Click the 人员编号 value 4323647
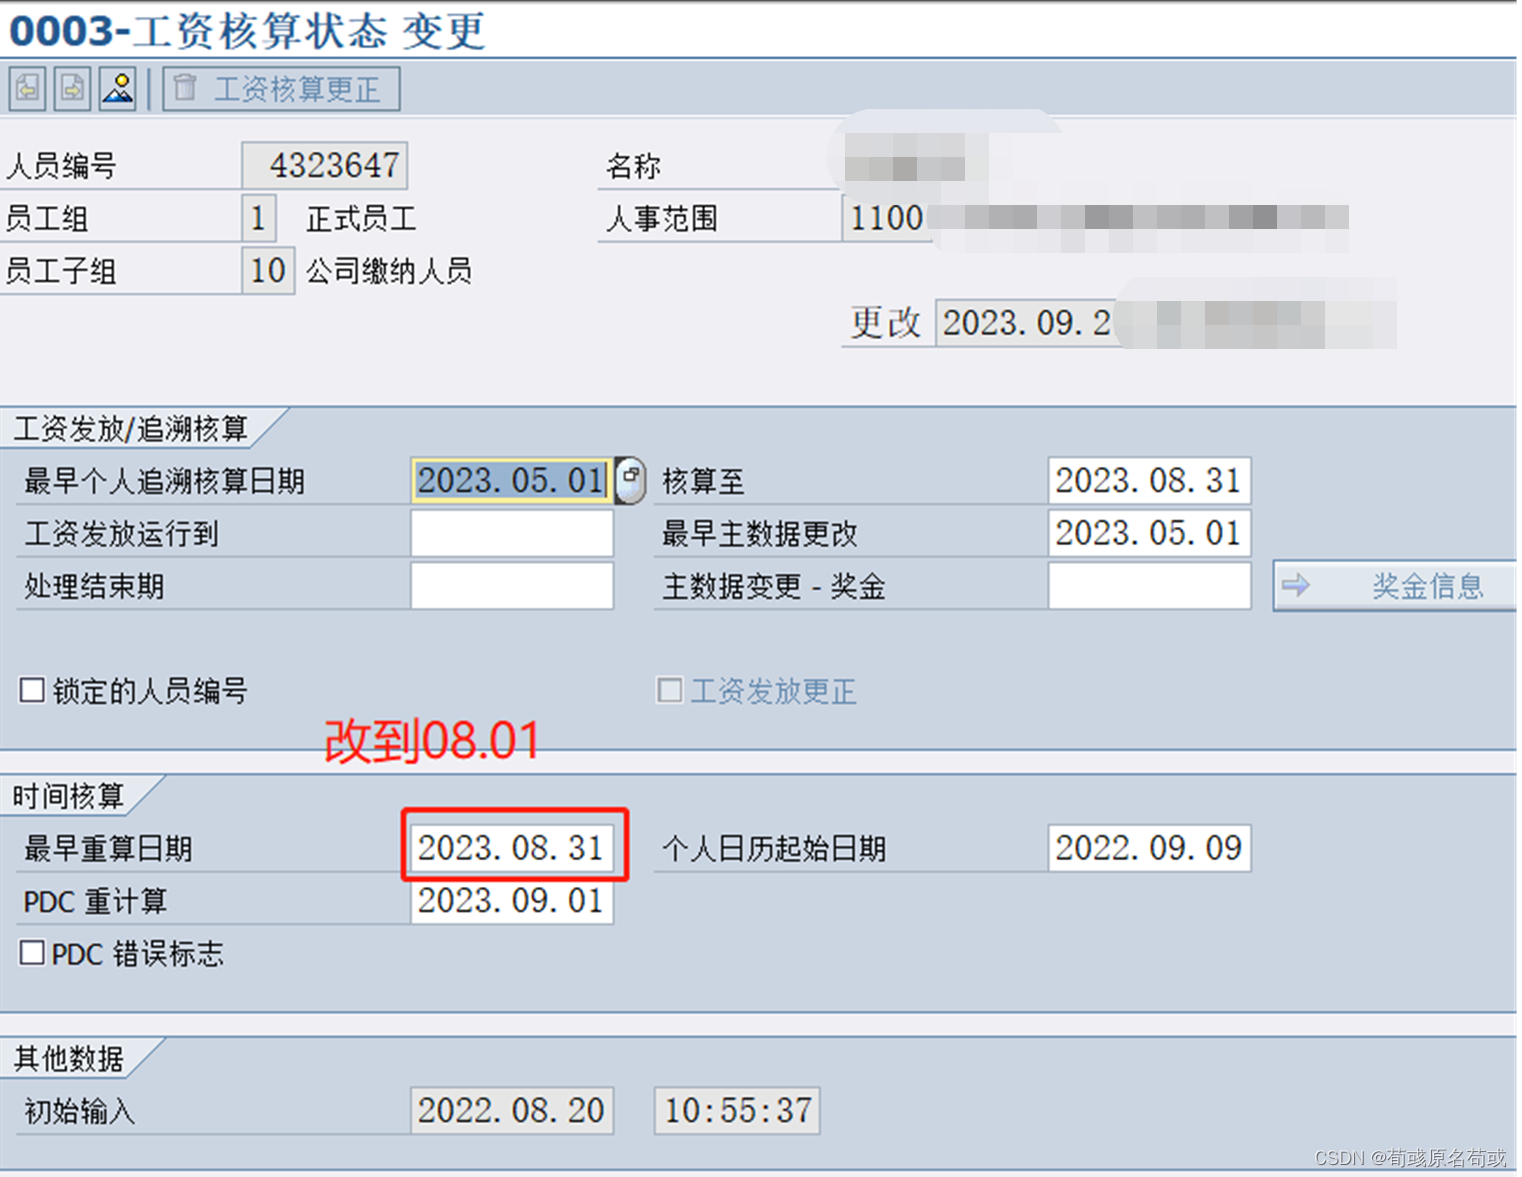 (x=325, y=165)
